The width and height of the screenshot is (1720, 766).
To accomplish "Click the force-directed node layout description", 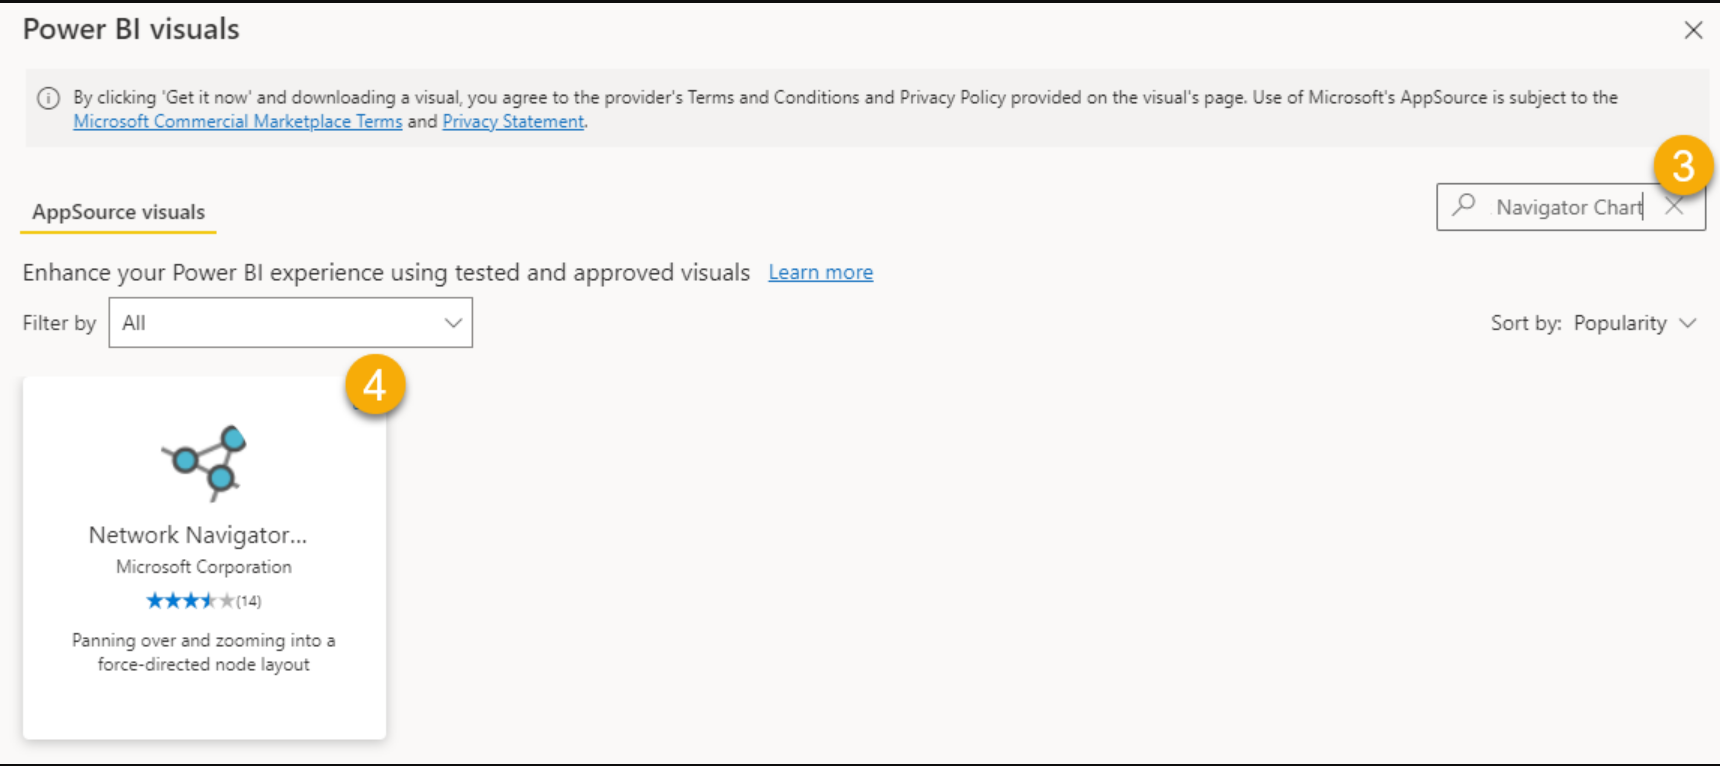I will coord(204,652).
